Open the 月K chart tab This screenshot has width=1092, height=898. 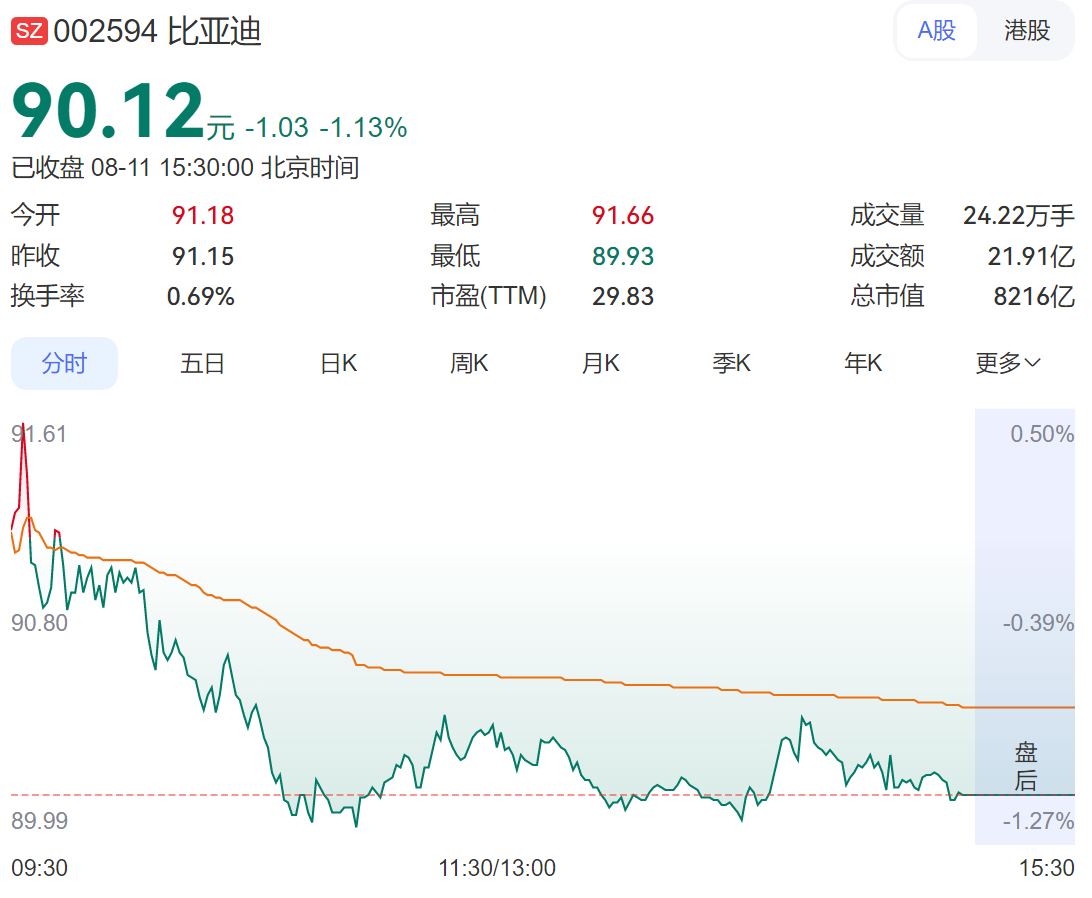coord(600,363)
